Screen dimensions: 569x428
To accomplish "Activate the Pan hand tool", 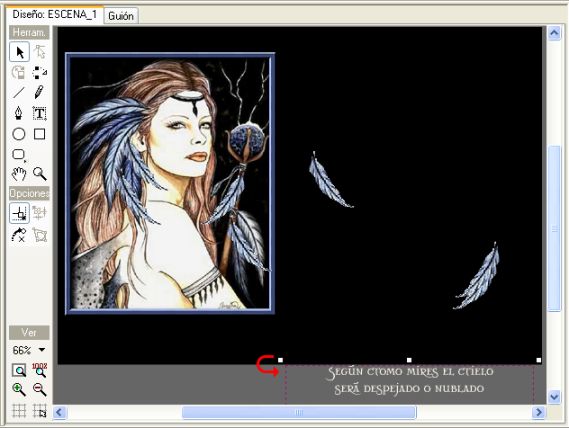I will click(19, 174).
